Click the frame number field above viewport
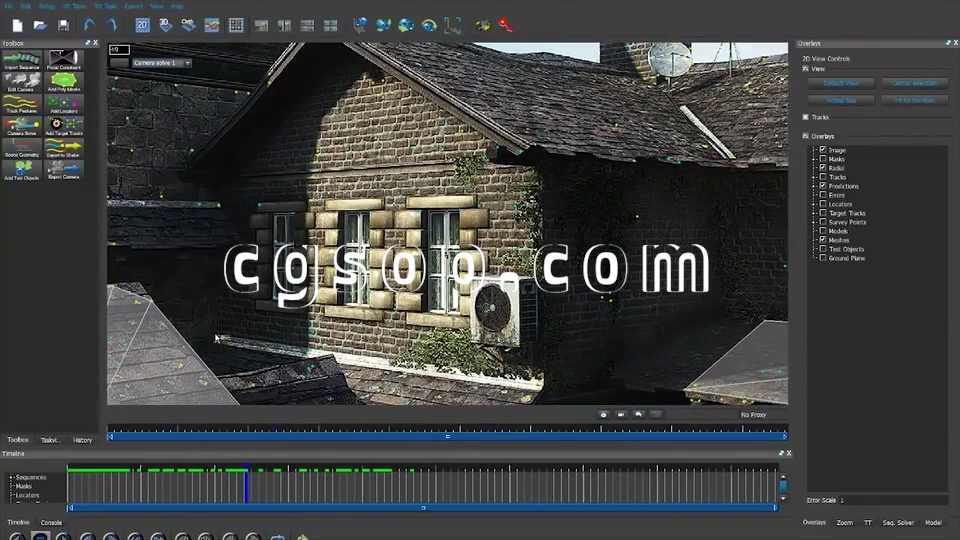Image resolution: width=960 pixels, height=540 pixels. (x=119, y=50)
